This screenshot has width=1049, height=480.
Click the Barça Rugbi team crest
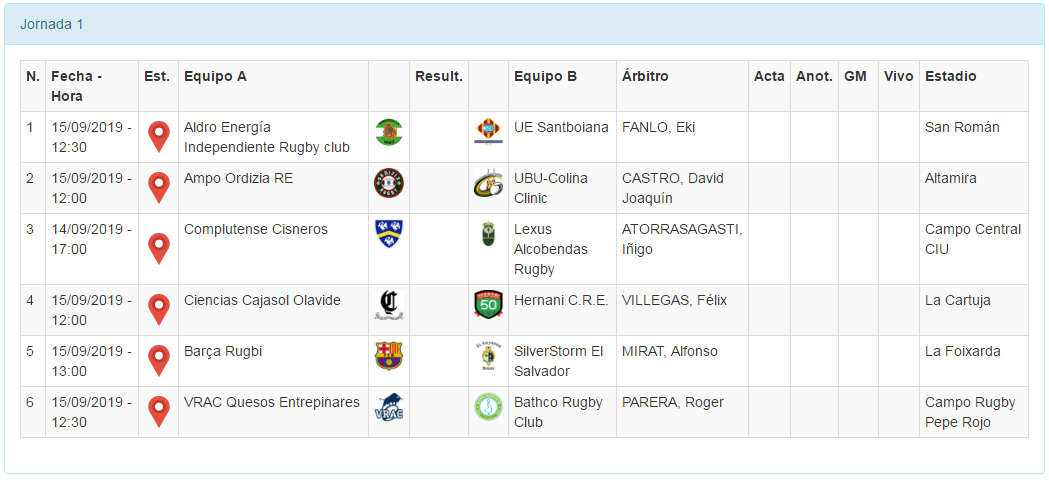click(x=388, y=356)
